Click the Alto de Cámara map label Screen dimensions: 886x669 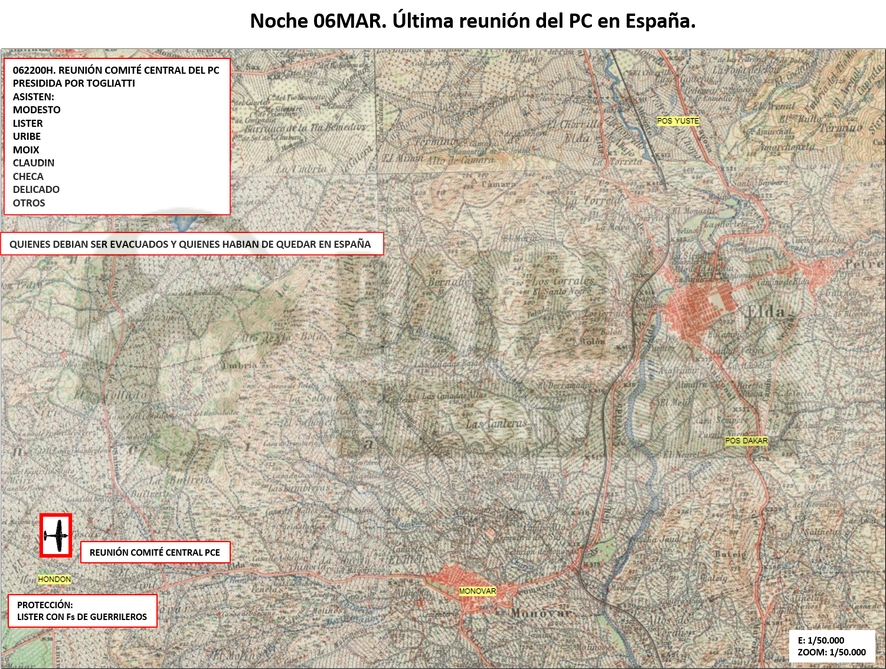pos(463,160)
